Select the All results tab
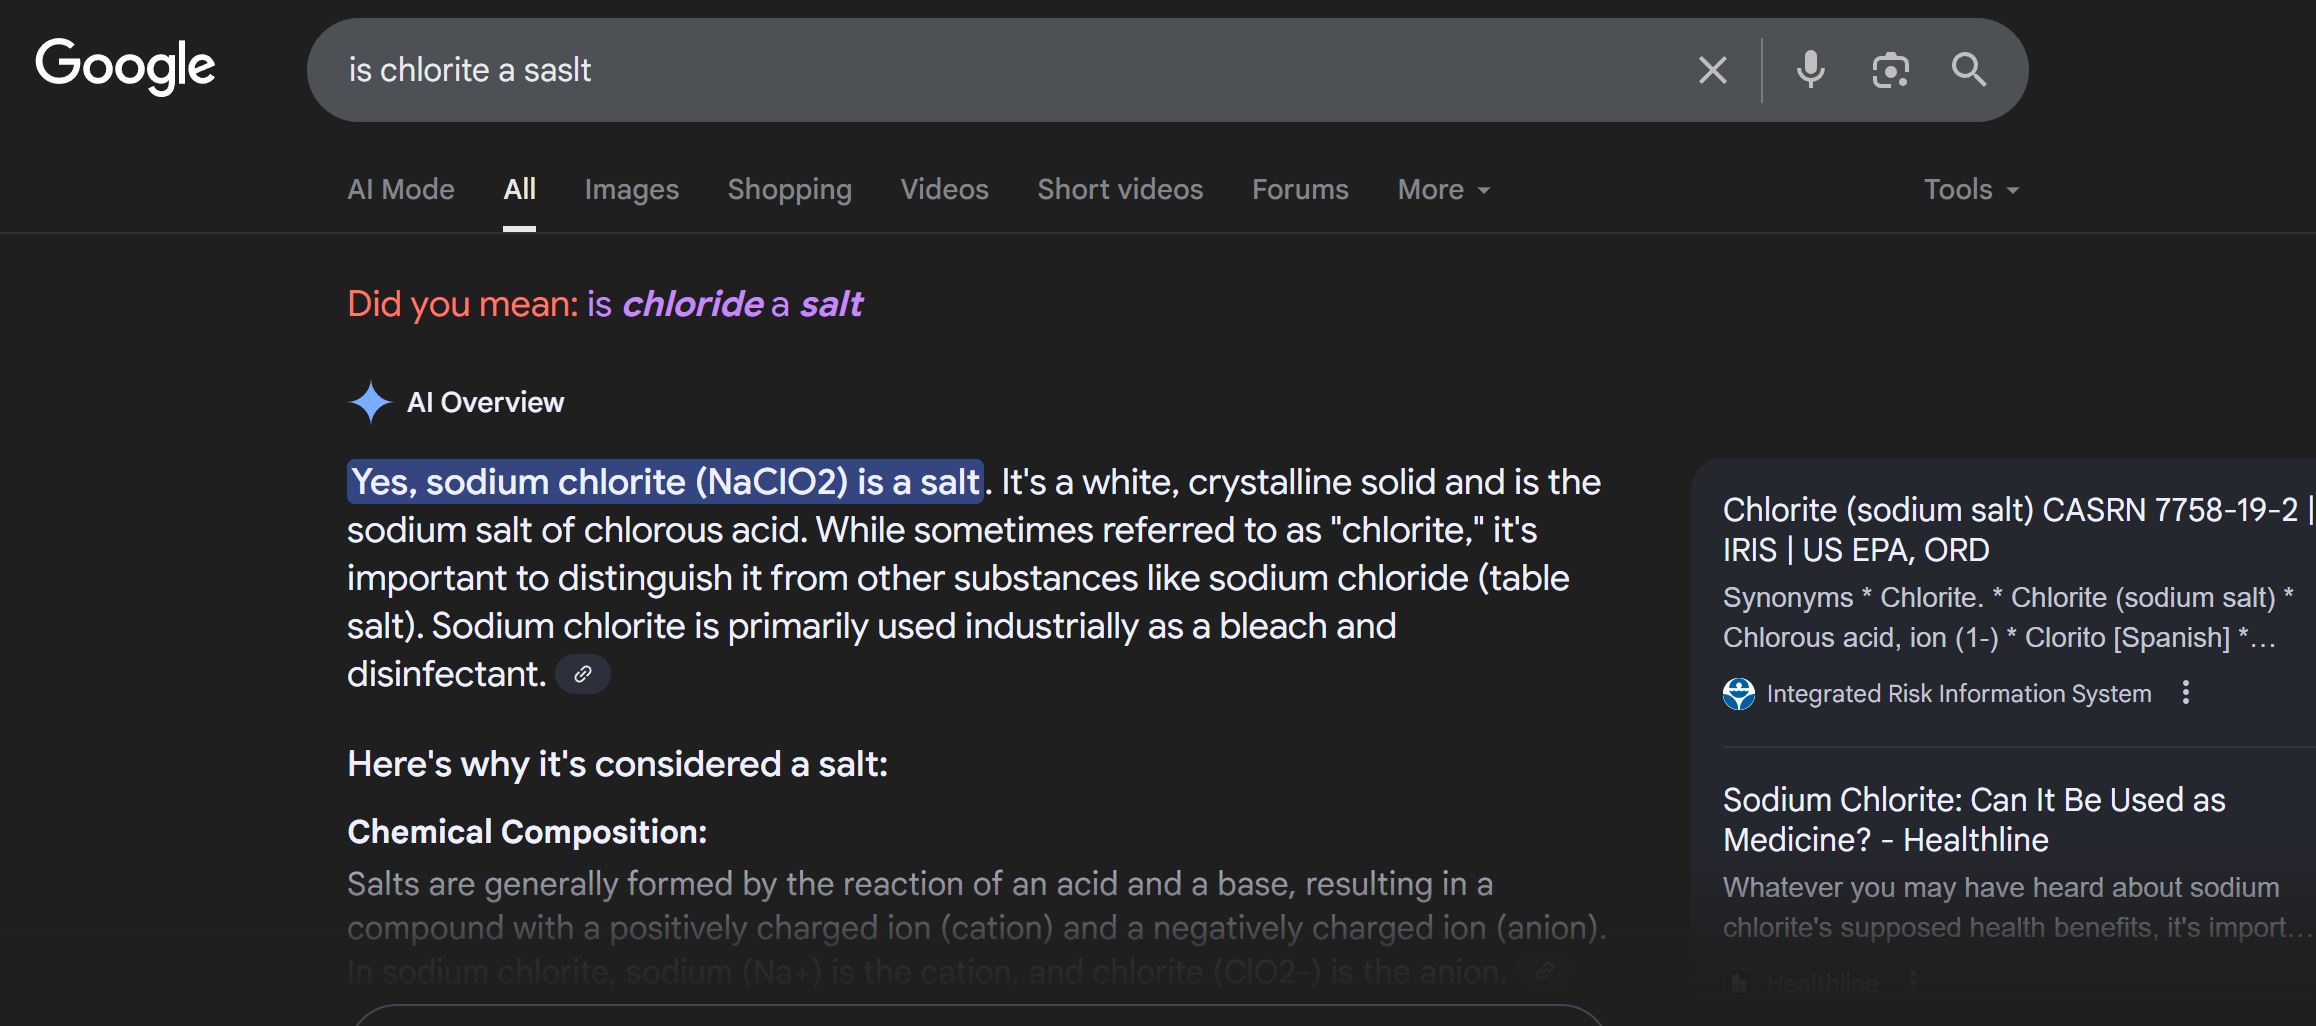Screen dimensions: 2316x1026 (x=519, y=189)
